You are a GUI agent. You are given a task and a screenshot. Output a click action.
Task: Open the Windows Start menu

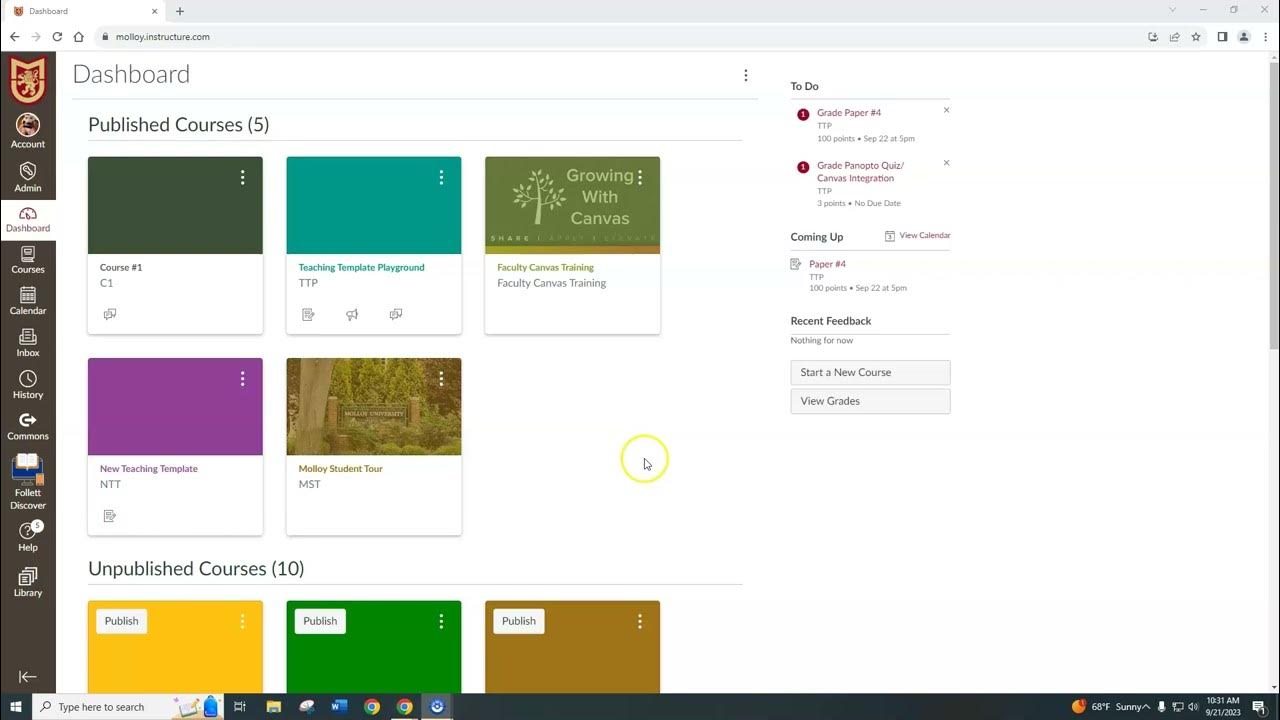pos(16,706)
